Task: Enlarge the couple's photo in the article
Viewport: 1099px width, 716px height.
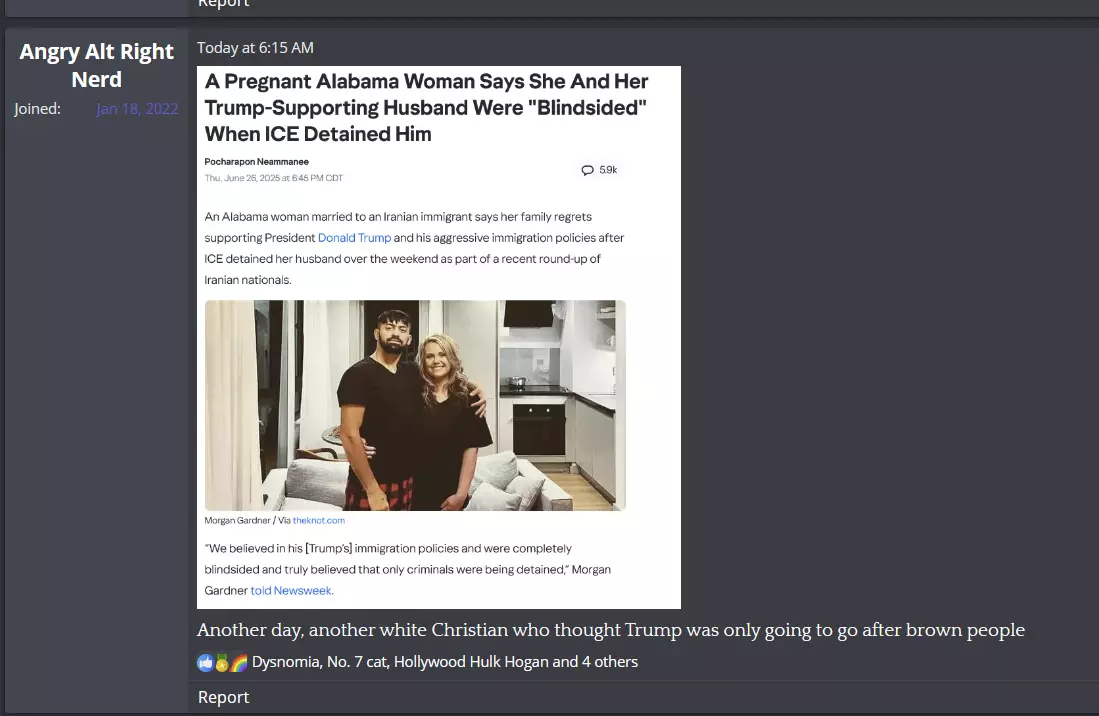Action: [415, 405]
